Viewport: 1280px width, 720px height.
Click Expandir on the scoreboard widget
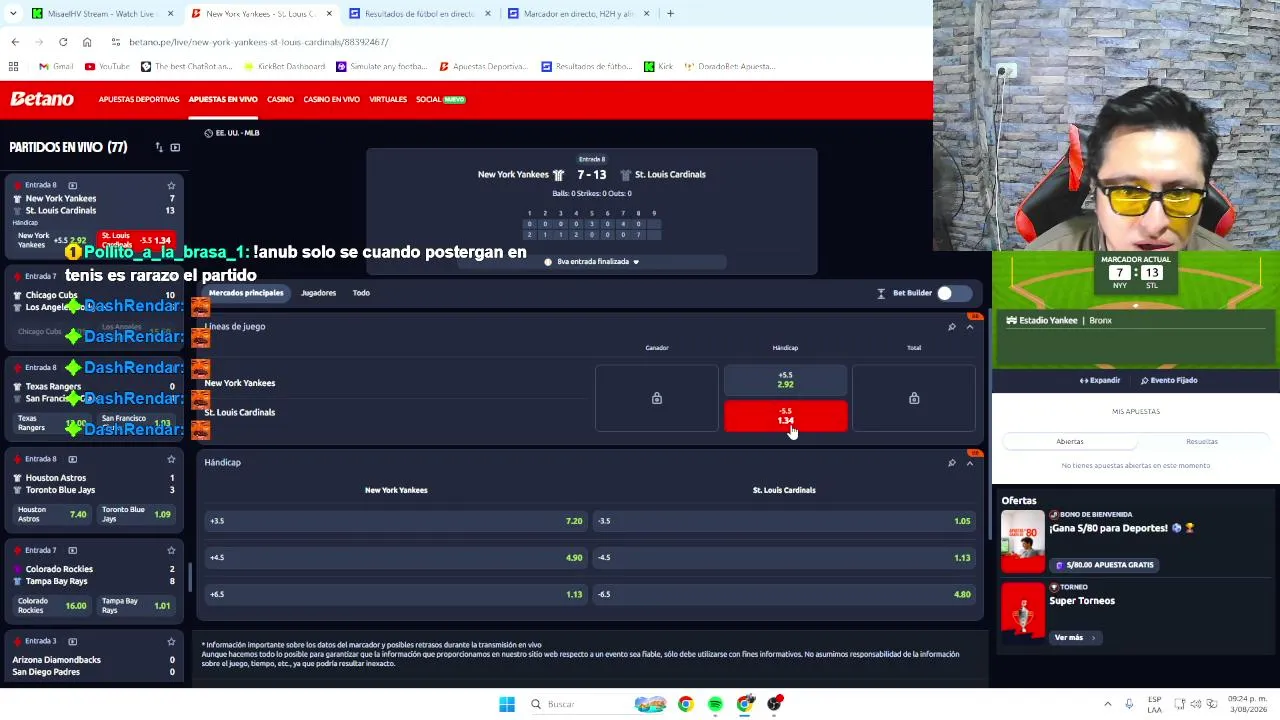[x=1100, y=380]
